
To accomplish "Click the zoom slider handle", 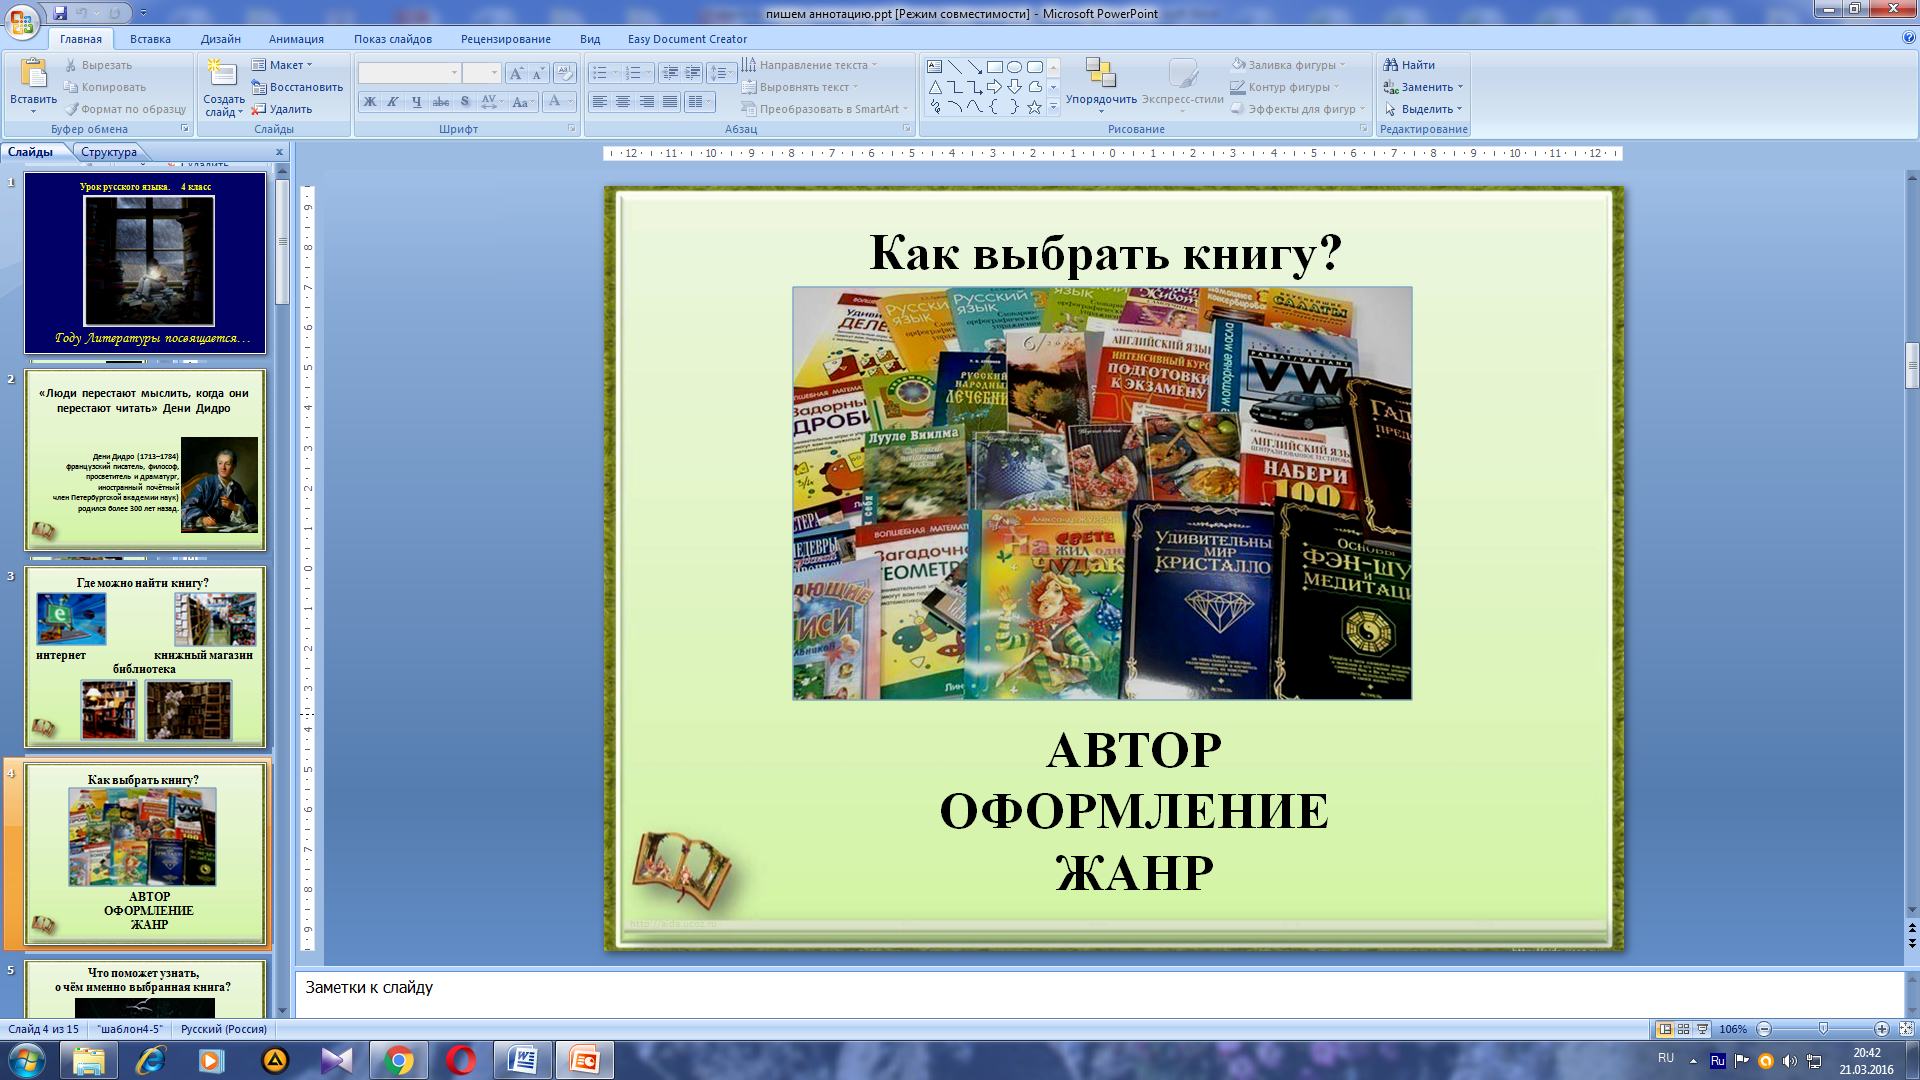I will click(x=1823, y=1029).
